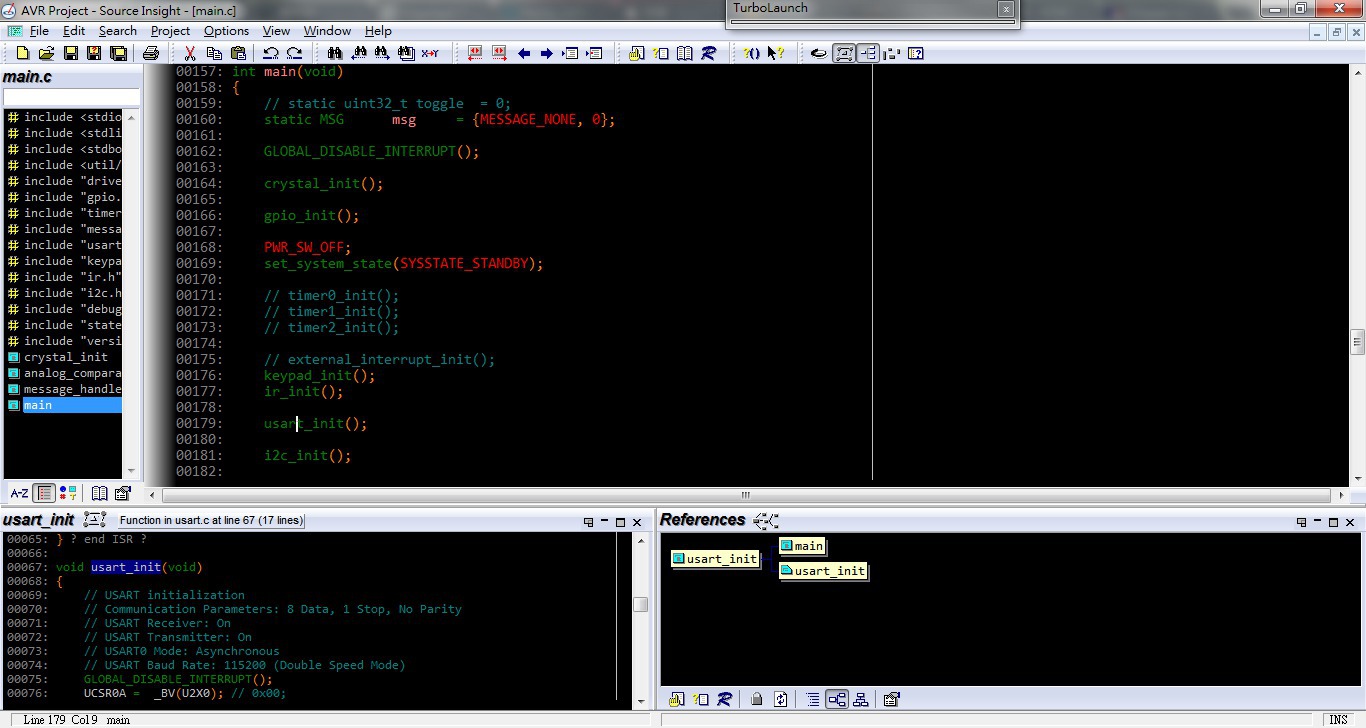Viewport: 1366px width, 728px height.
Task: Open the Project menu
Action: pos(170,31)
